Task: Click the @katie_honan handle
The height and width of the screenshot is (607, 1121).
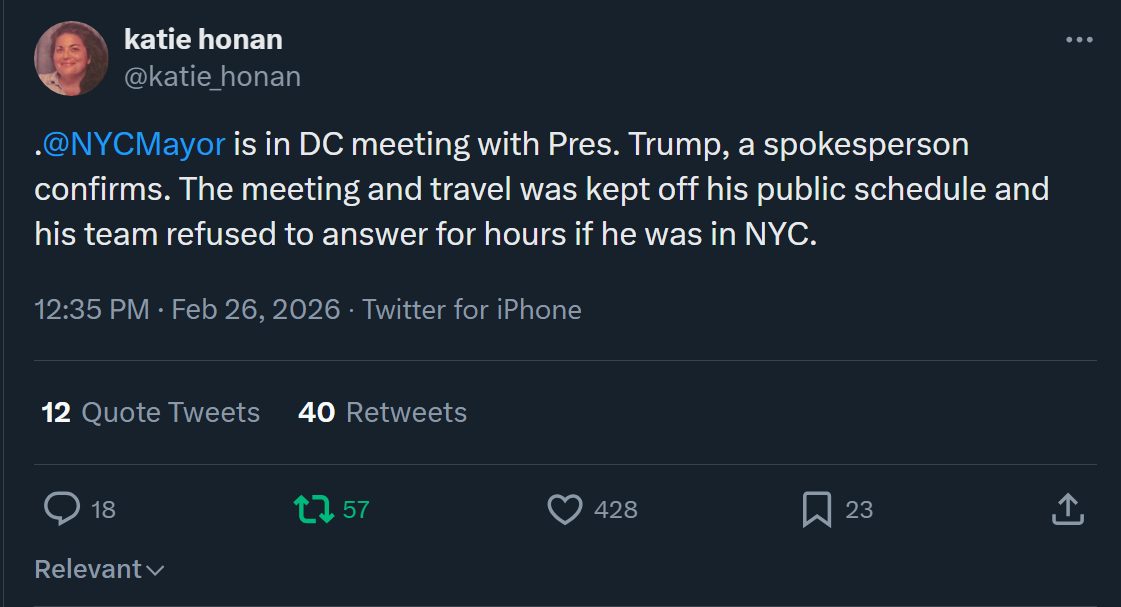Action: click(x=212, y=76)
